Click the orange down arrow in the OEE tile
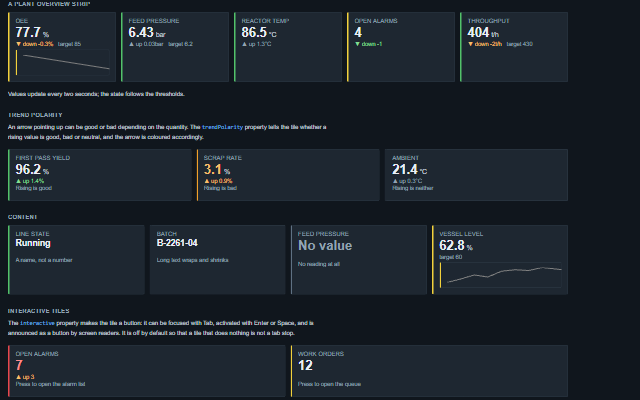640x400 pixels. tap(18, 44)
